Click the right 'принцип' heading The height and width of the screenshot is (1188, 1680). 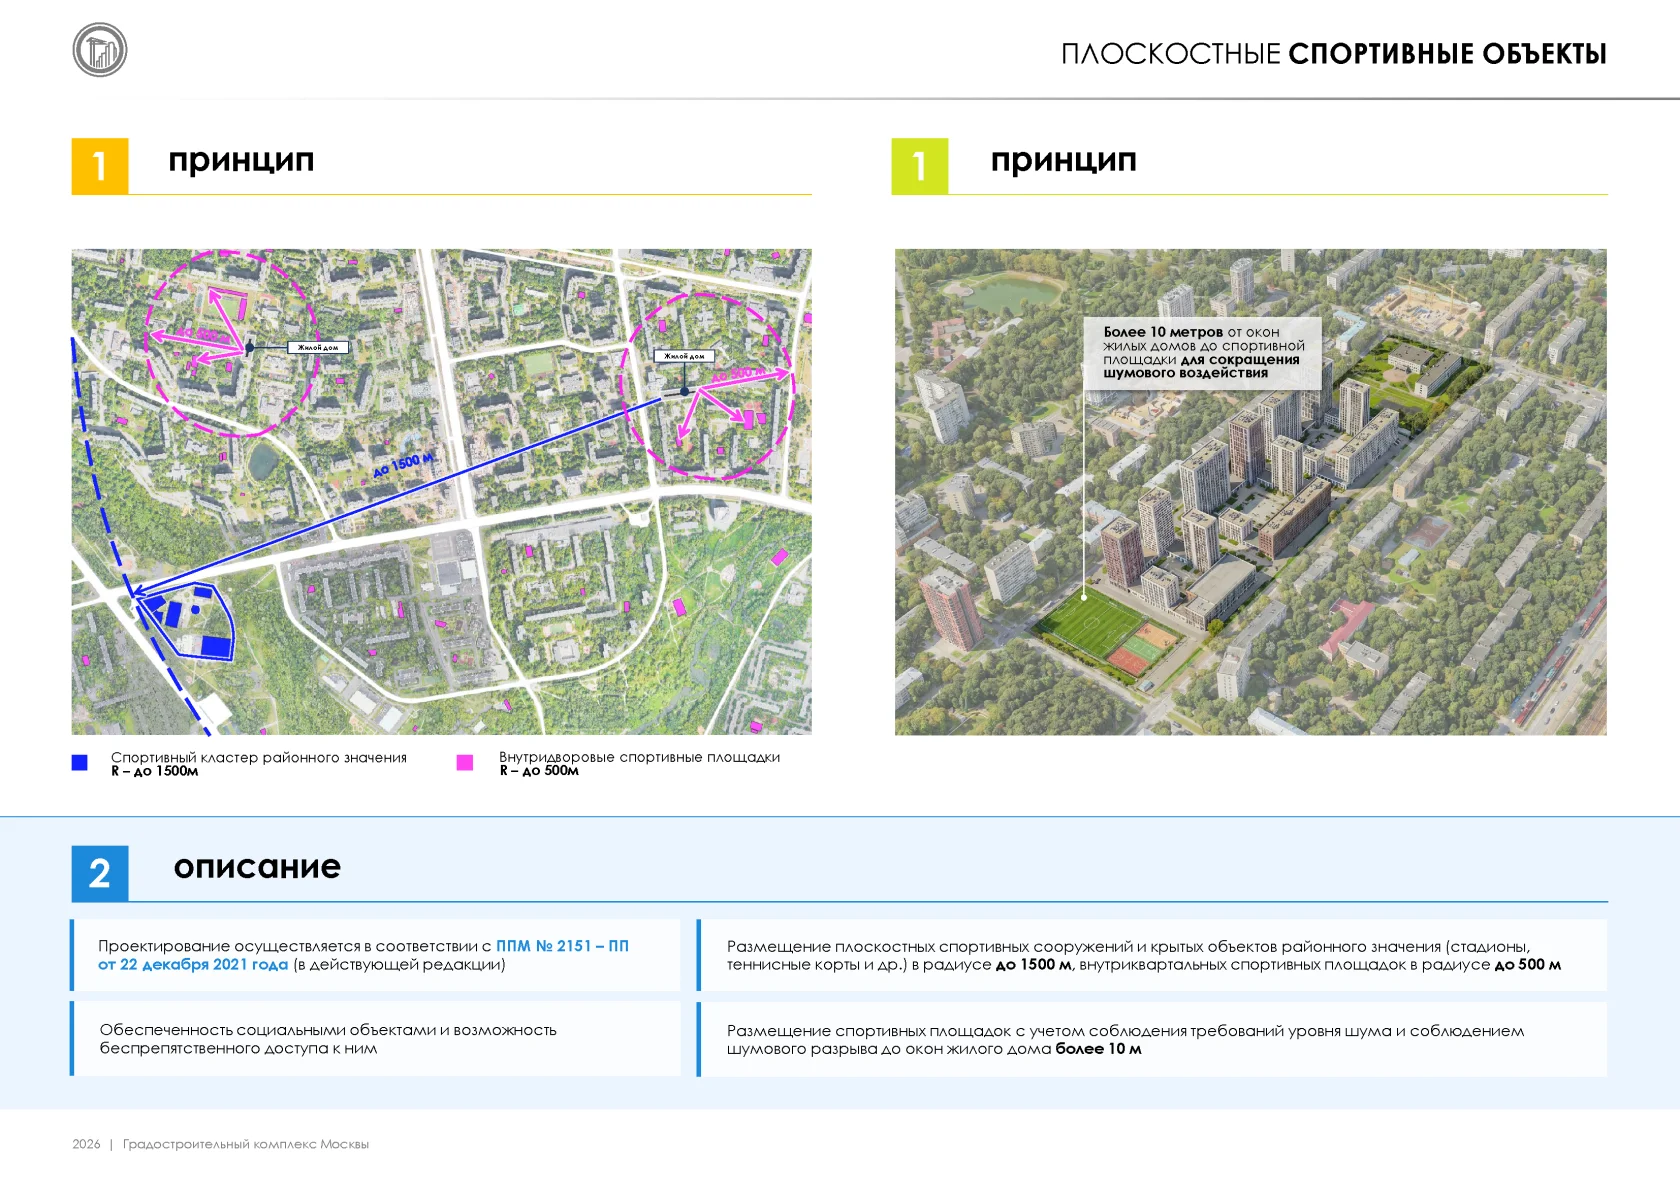[x=1063, y=160]
